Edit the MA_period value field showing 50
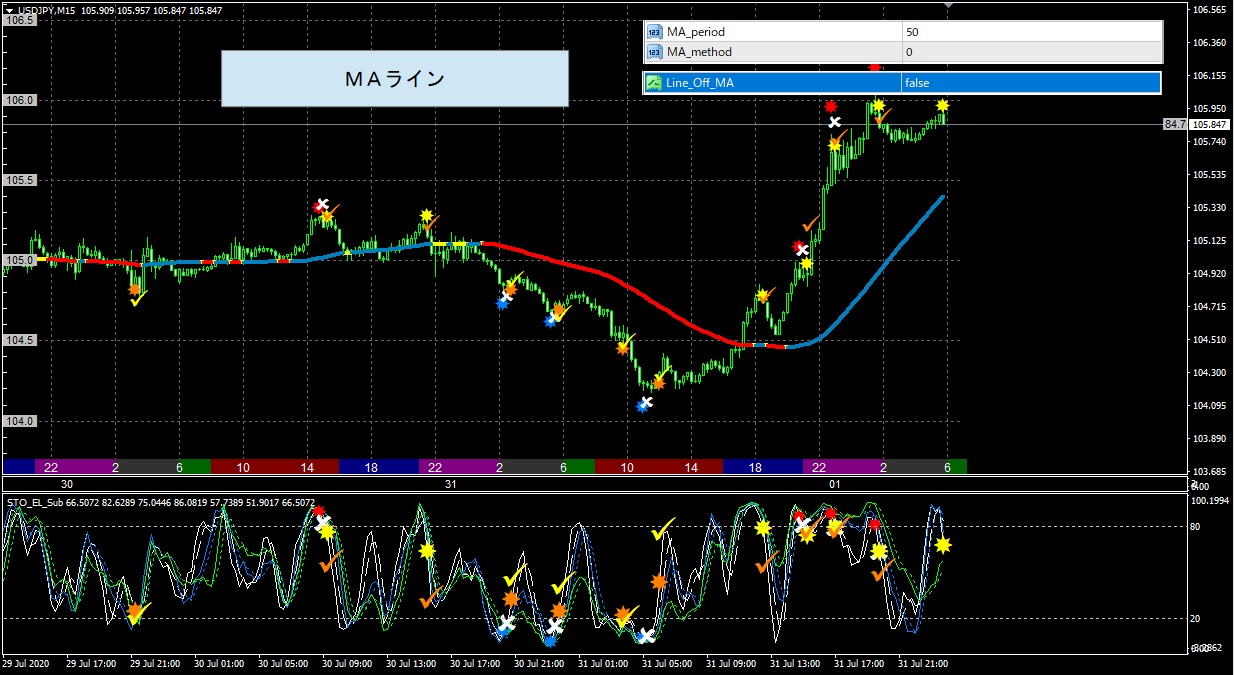Image resolution: width=1234 pixels, height=675 pixels. 1029,32
